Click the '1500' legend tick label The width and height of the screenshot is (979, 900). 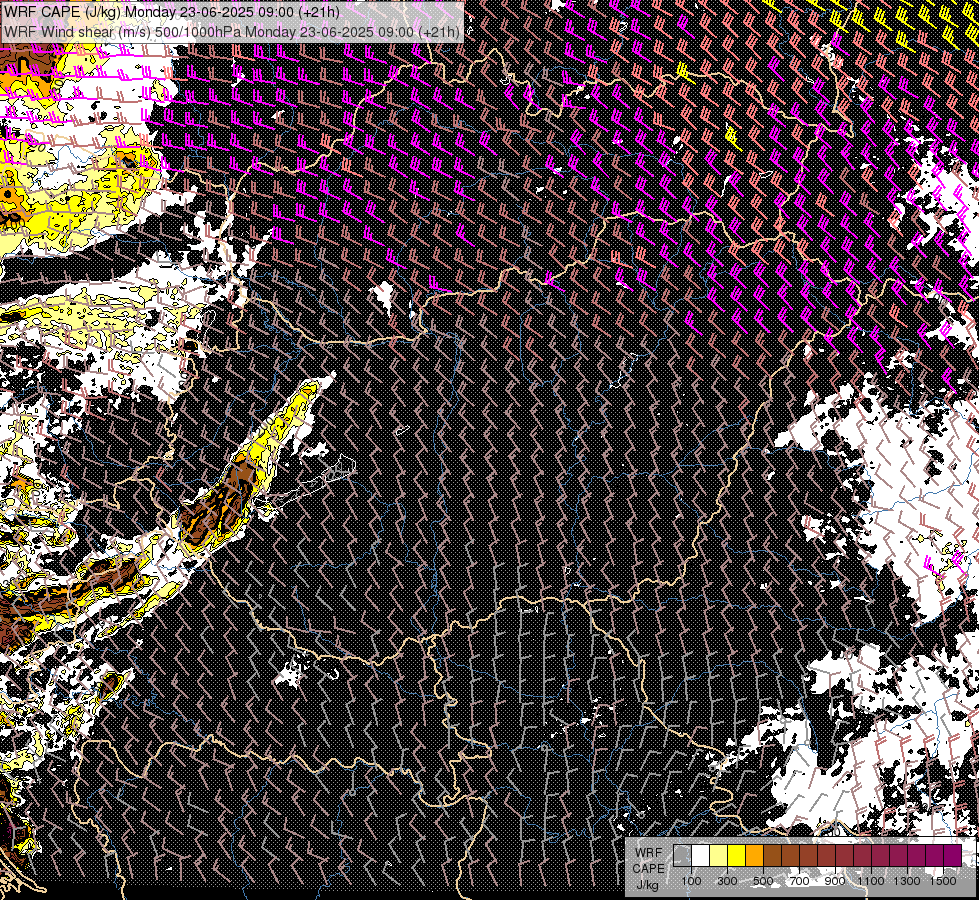coord(943,881)
